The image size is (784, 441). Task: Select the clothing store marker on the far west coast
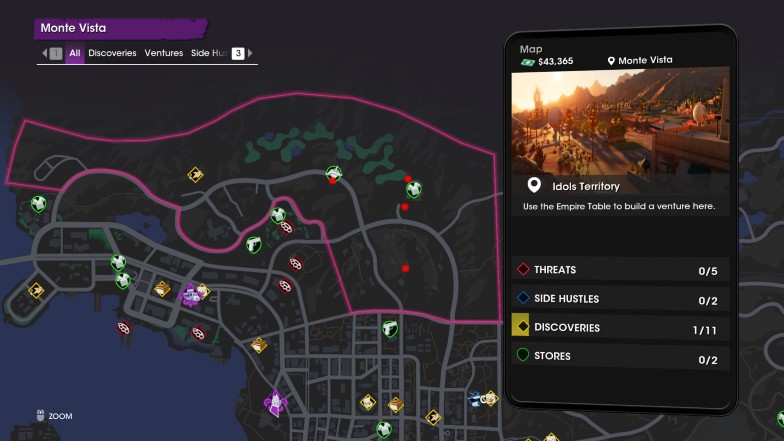38,204
